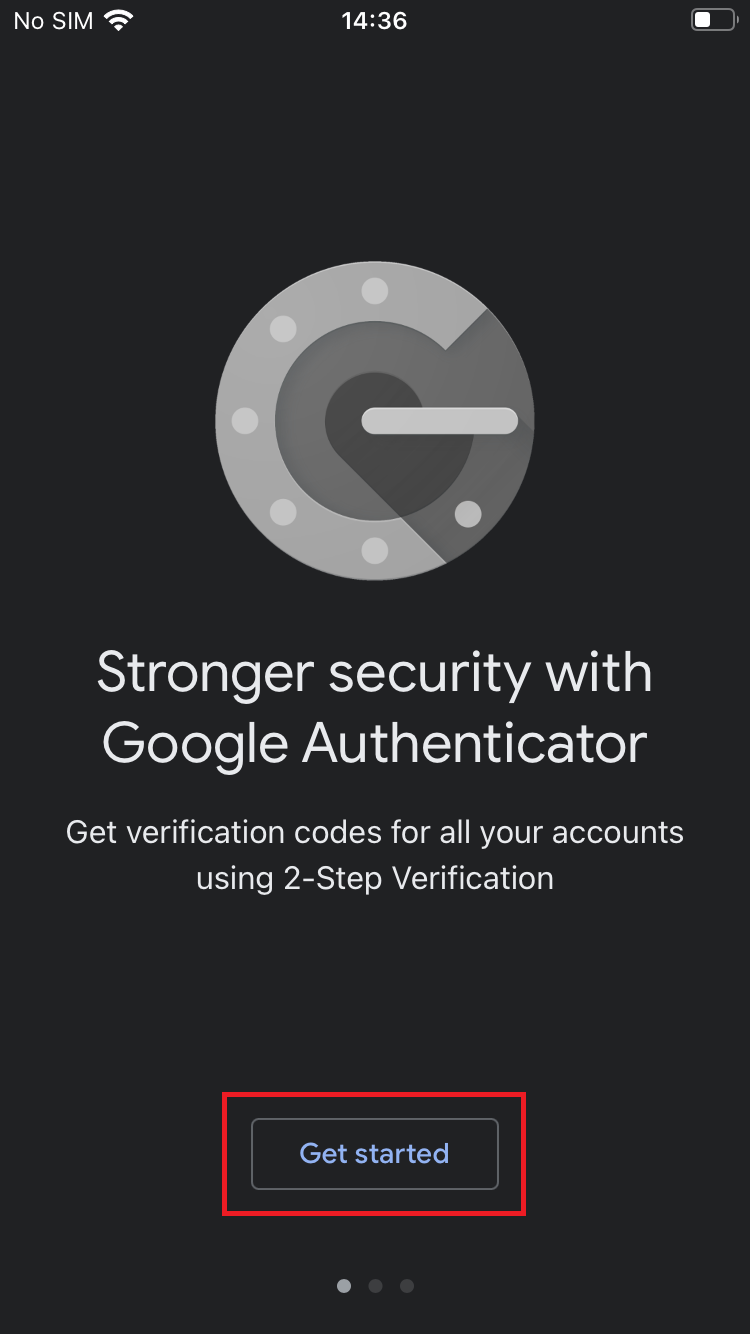Tap the No SIM carrier label
The width and height of the screenshot is (750, 1334).
point(53,21)
